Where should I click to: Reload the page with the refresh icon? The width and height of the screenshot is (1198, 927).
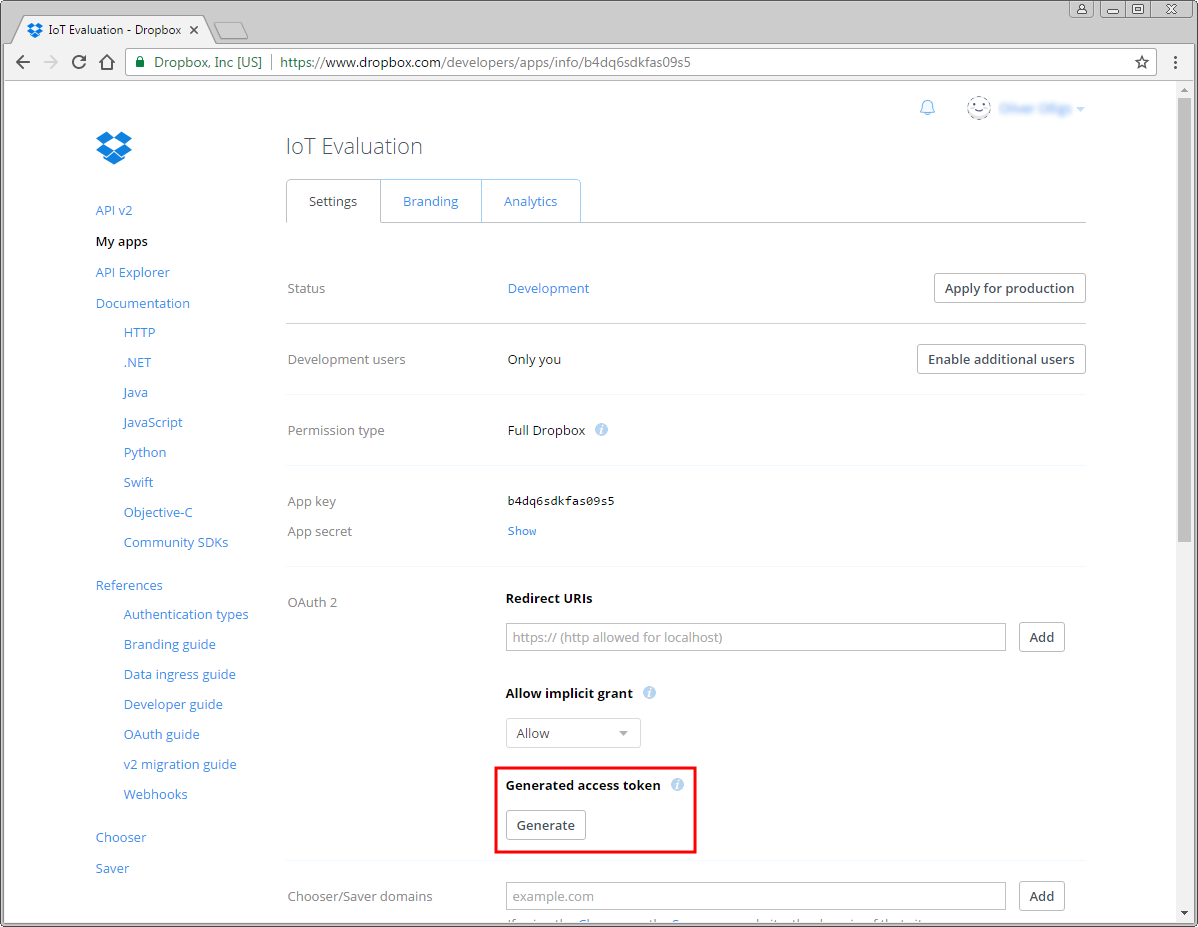(79, 62)
